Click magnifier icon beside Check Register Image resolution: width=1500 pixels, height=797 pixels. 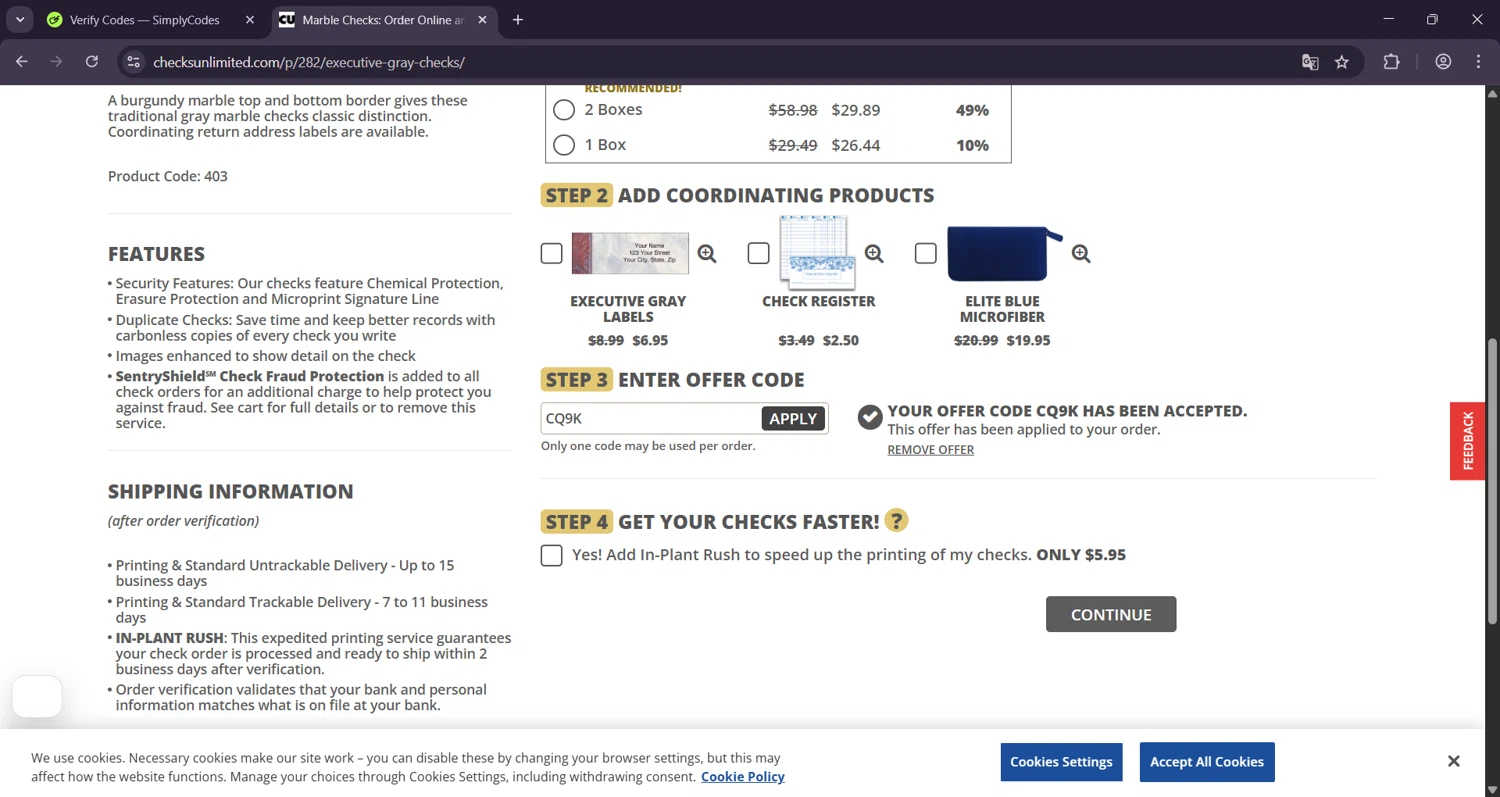(x=874, y=254)
